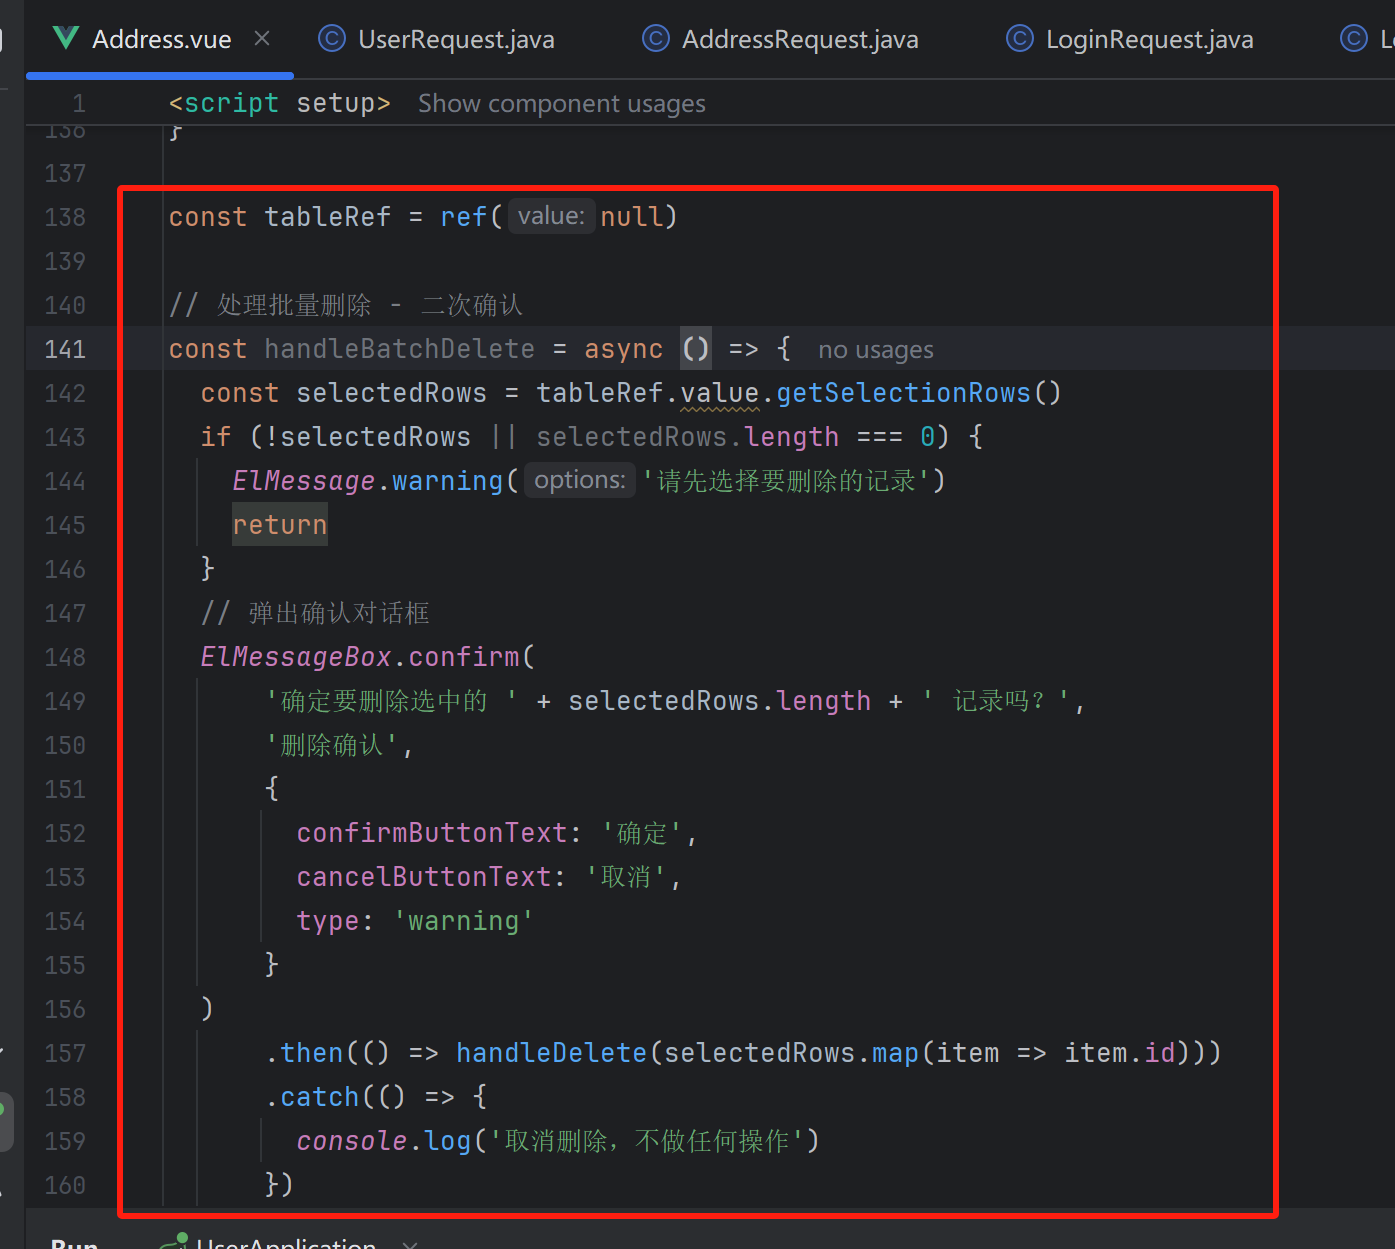The width and height of the screenshot is (1395, 1249).
Task: Close the Address.vue tab
Action: click(262, 38)
